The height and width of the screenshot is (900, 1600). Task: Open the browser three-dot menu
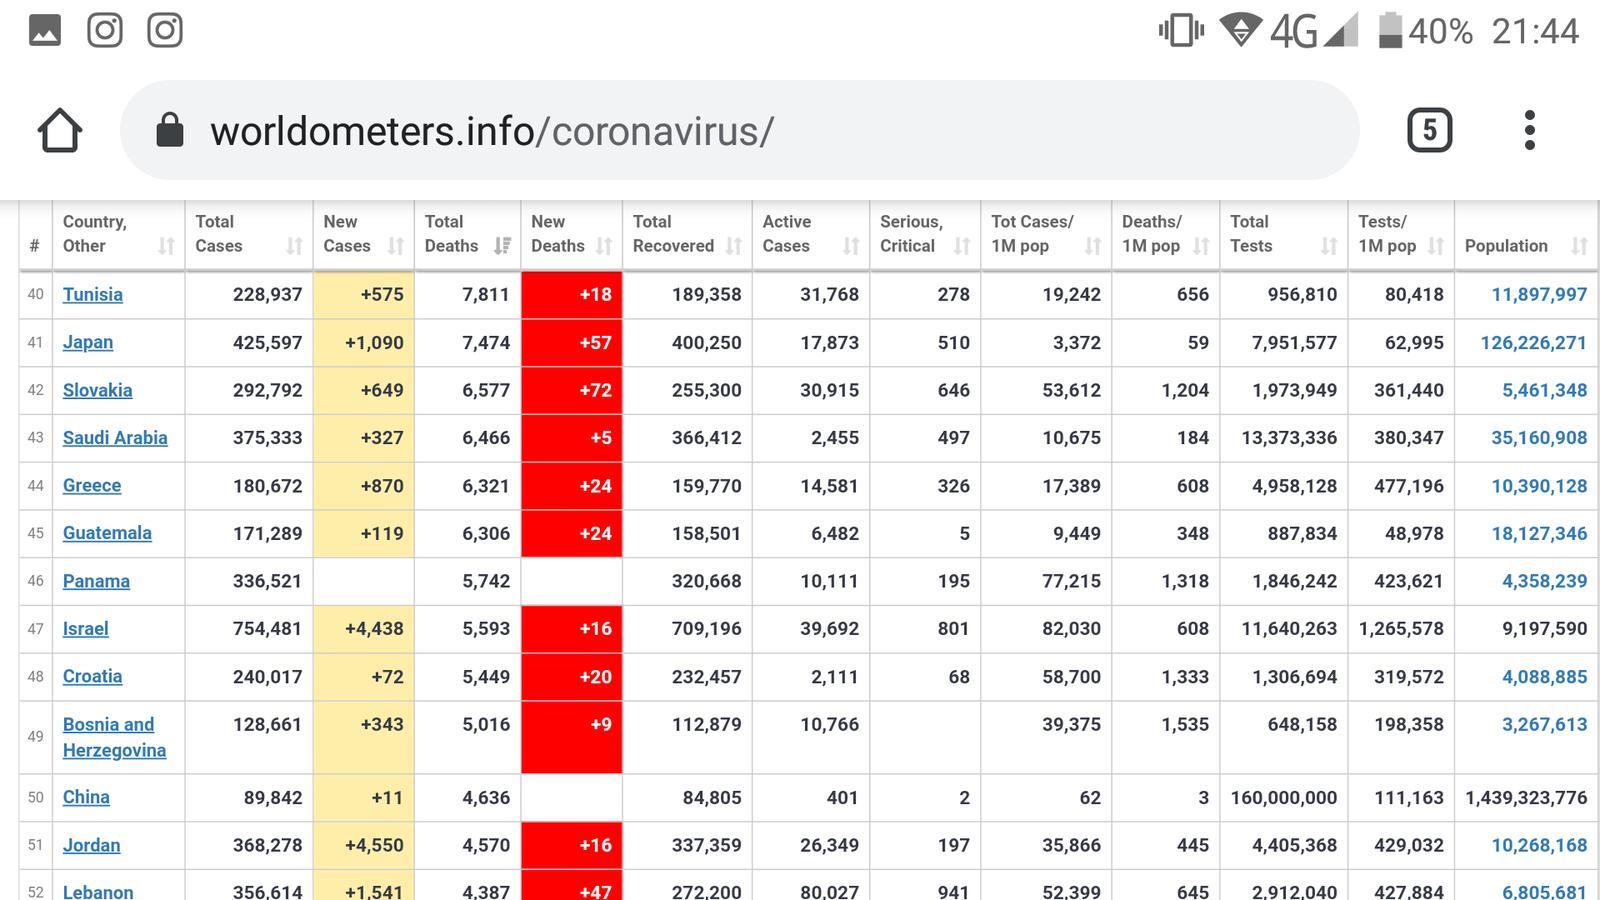pyautogui.click(x=1529, y=131)
